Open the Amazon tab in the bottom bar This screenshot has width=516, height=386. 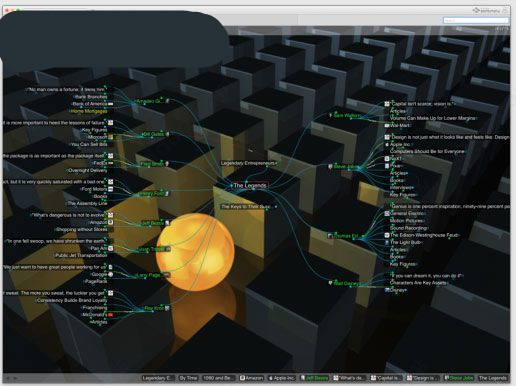coord(252,378)
